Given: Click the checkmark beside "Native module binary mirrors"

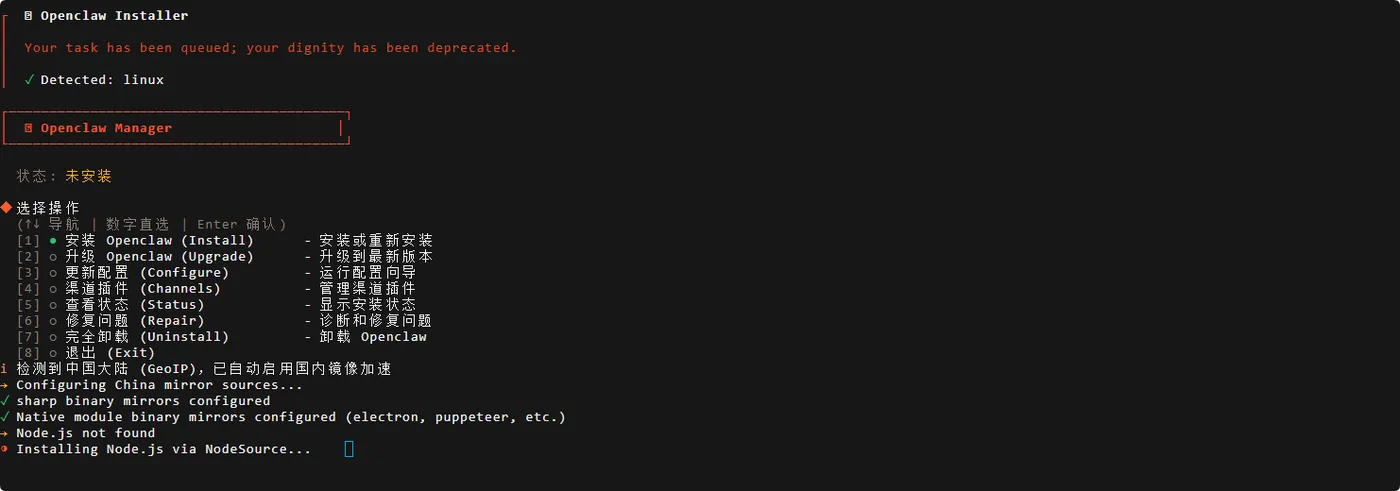Looking at the screenshot, I should (x=5, y=417).
